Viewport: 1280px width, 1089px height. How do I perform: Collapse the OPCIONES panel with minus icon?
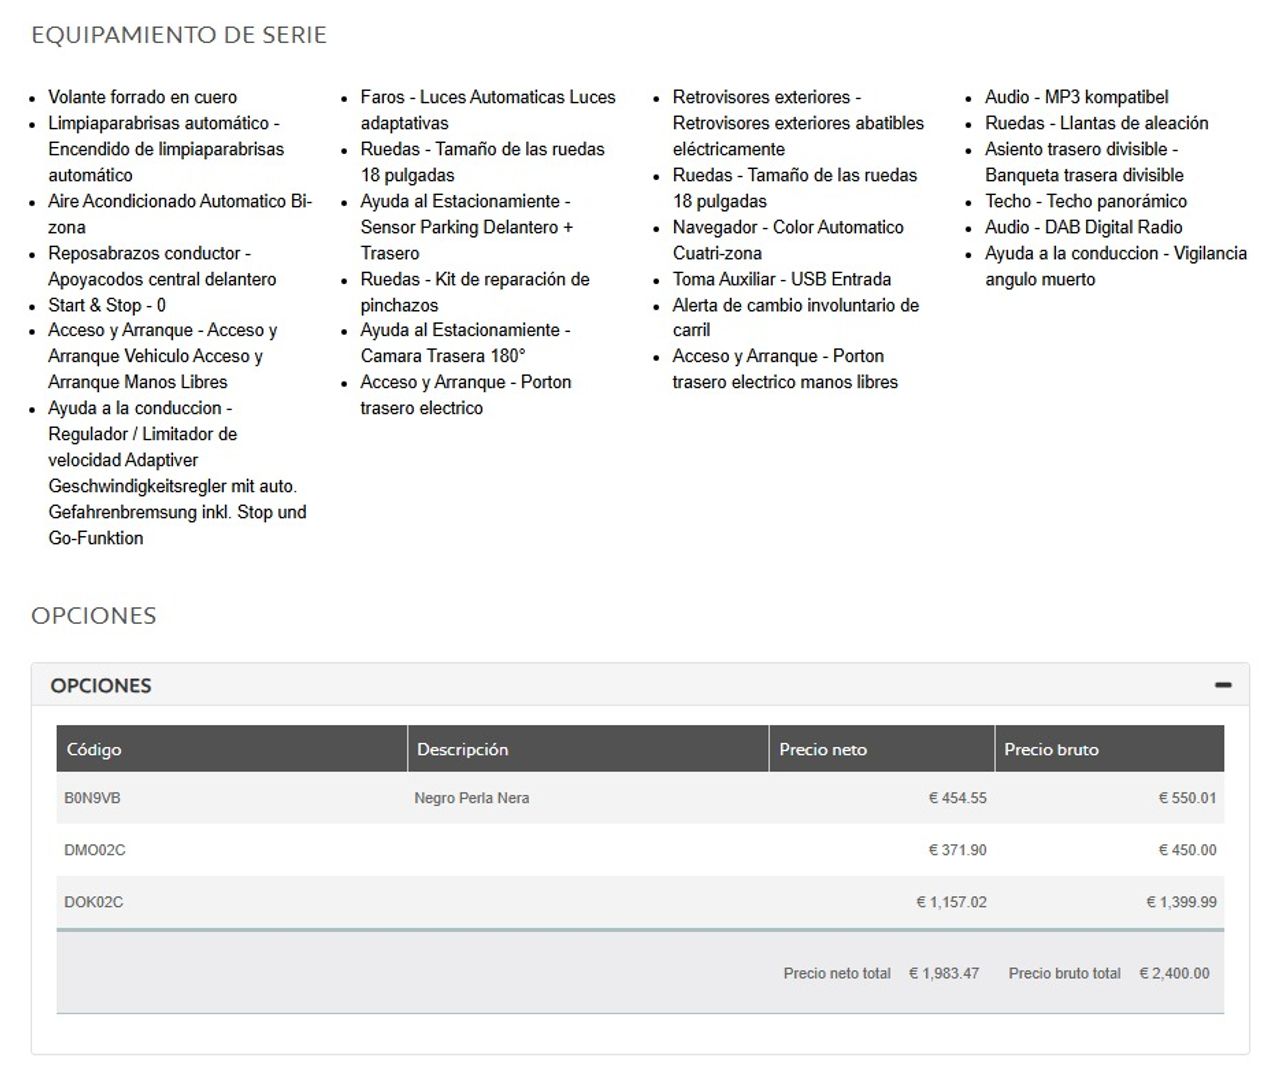tap(1222, 685)
